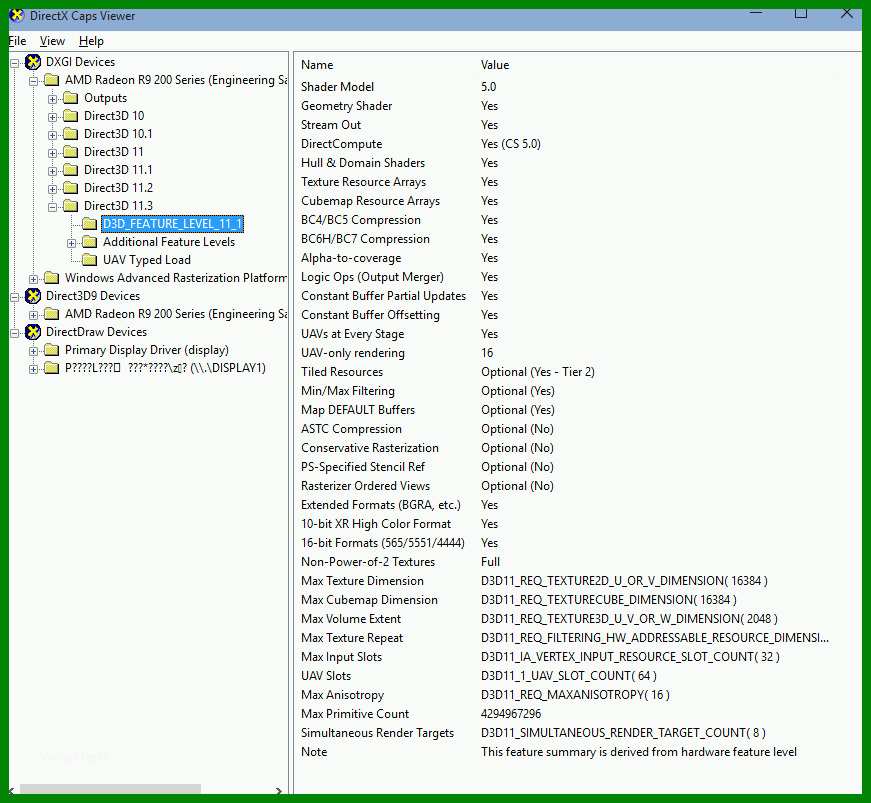
Task: Click the DirectX Caps Viewer title bar icon
Action: click(x=17, y=16)
